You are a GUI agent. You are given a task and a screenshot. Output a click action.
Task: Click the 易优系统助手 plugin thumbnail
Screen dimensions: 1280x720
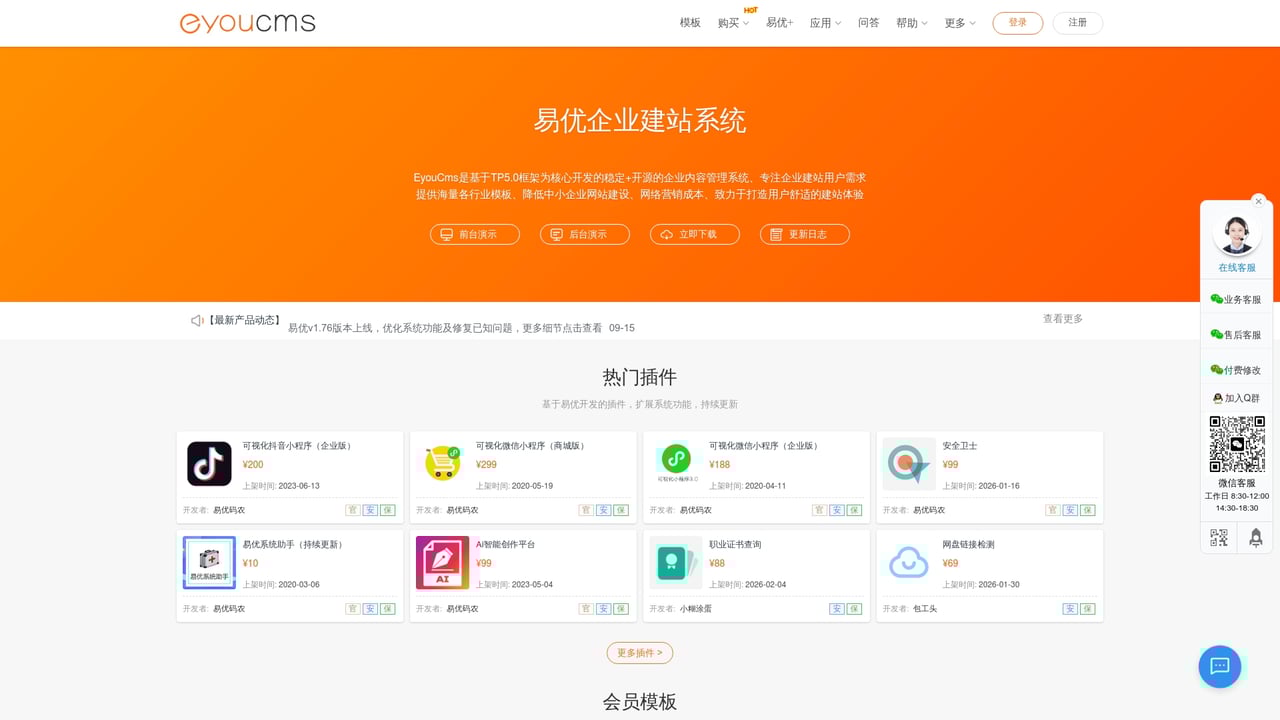(208, 561)
